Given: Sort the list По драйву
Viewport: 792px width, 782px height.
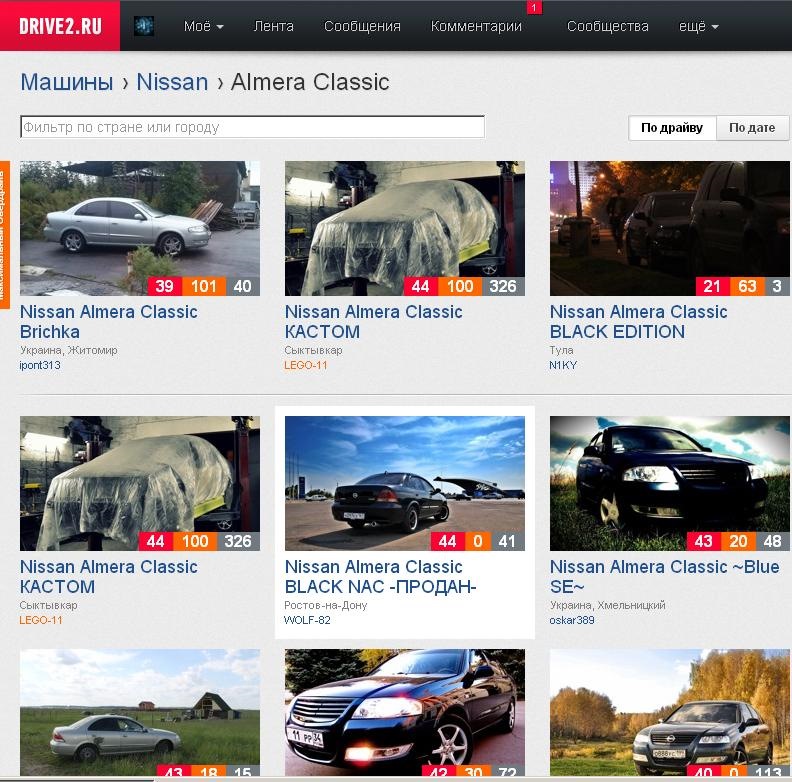Looking at the screenshot, I should click(x=672, y=128).
